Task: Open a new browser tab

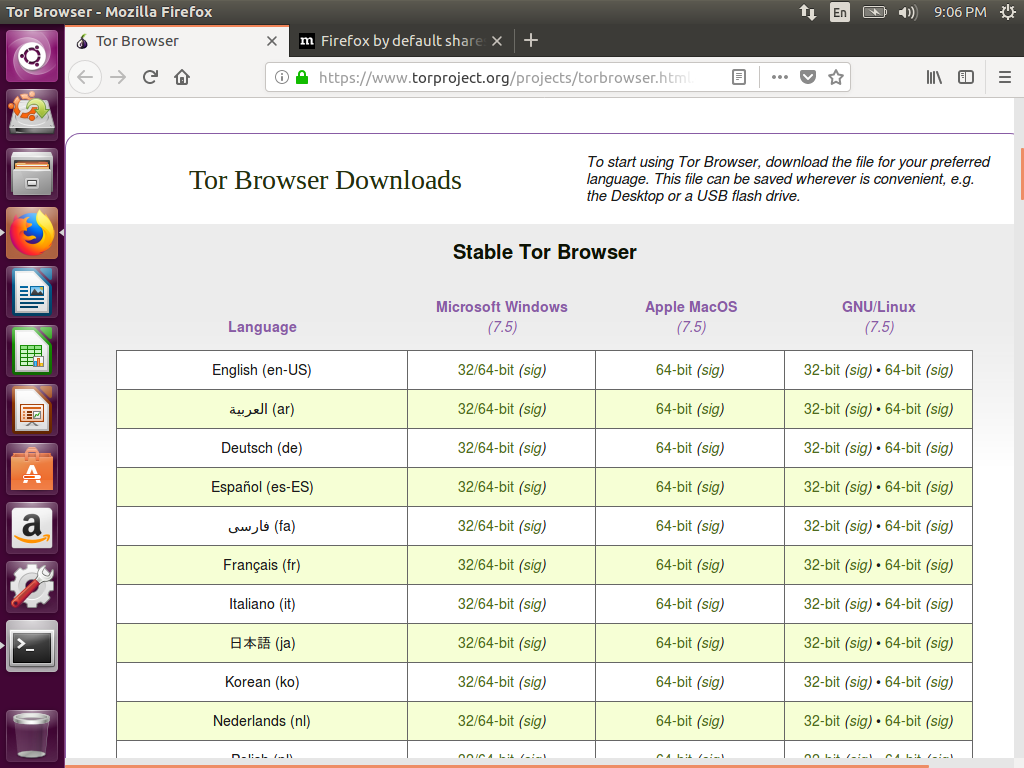Action: pyautogui.click(x=530, y=41)
